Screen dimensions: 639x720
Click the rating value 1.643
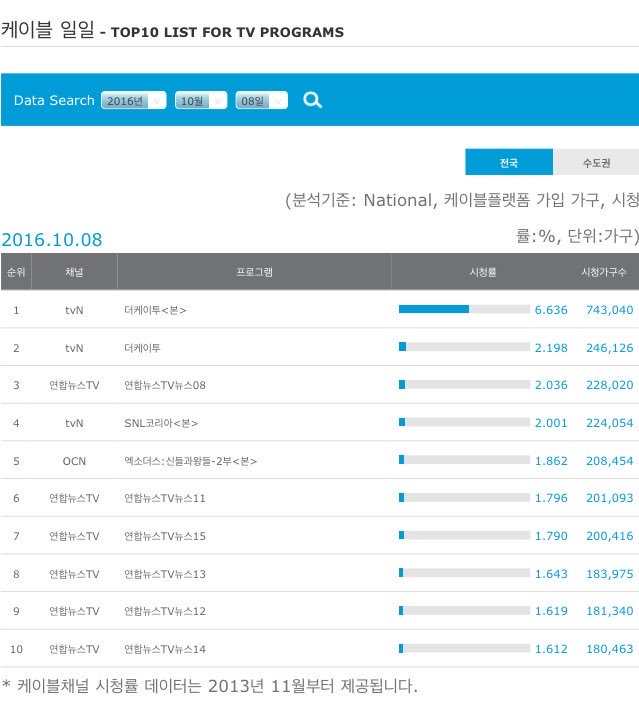pyautogui.click(x=551, y=574)
